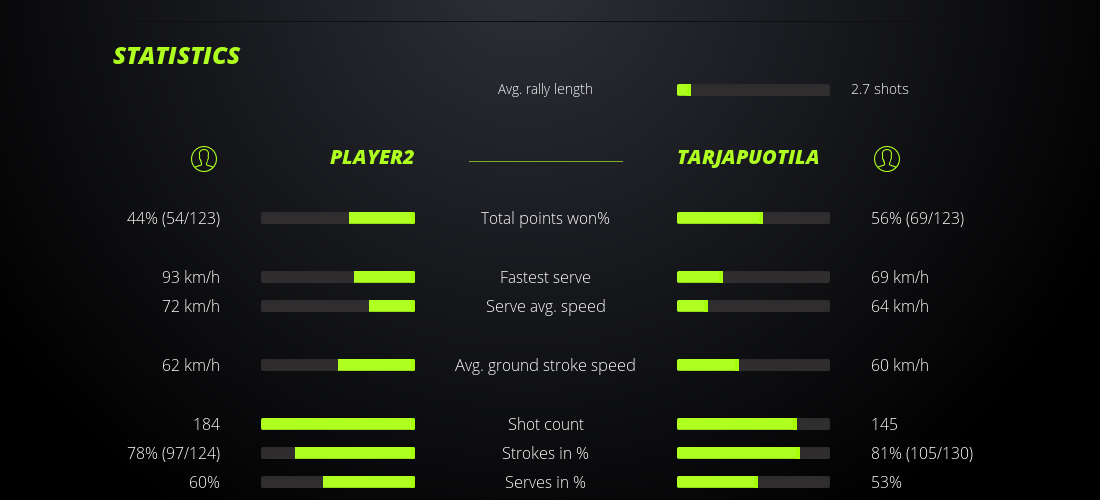Click the 2.7 shots value
Viewport: 1100px width, 500px height.
[880, 89]
